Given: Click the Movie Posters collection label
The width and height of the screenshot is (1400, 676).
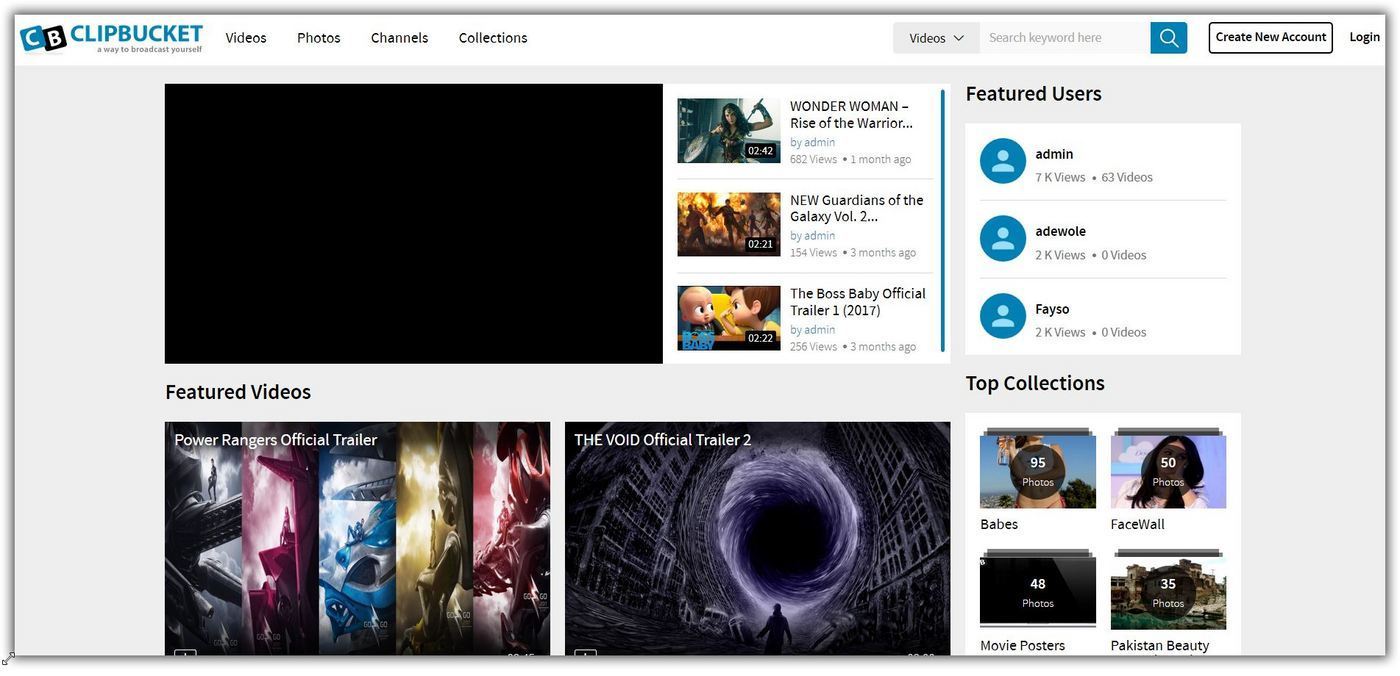Looking at the screenshot, I should click(x=1022, y=645).
